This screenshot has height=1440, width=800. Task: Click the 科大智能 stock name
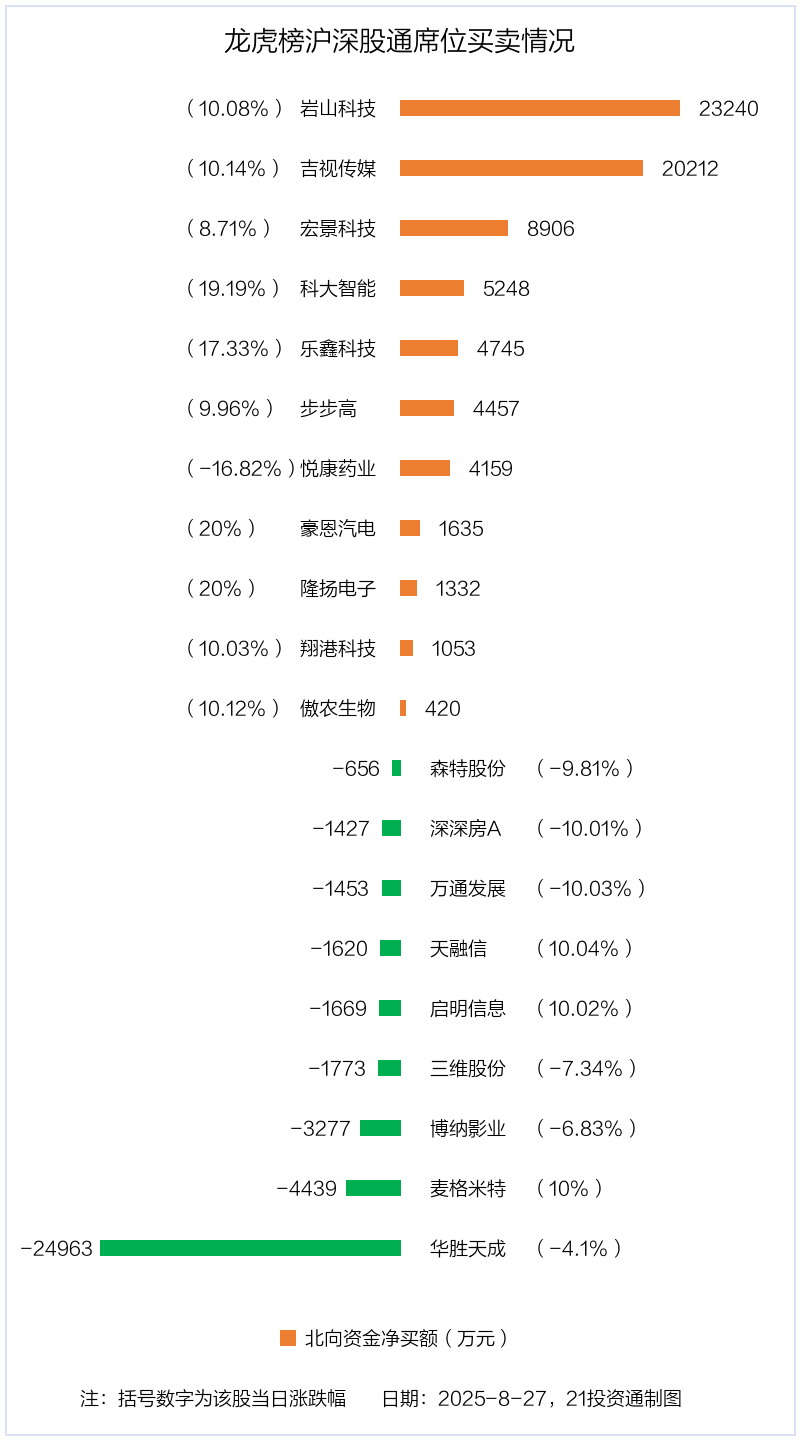338,288
